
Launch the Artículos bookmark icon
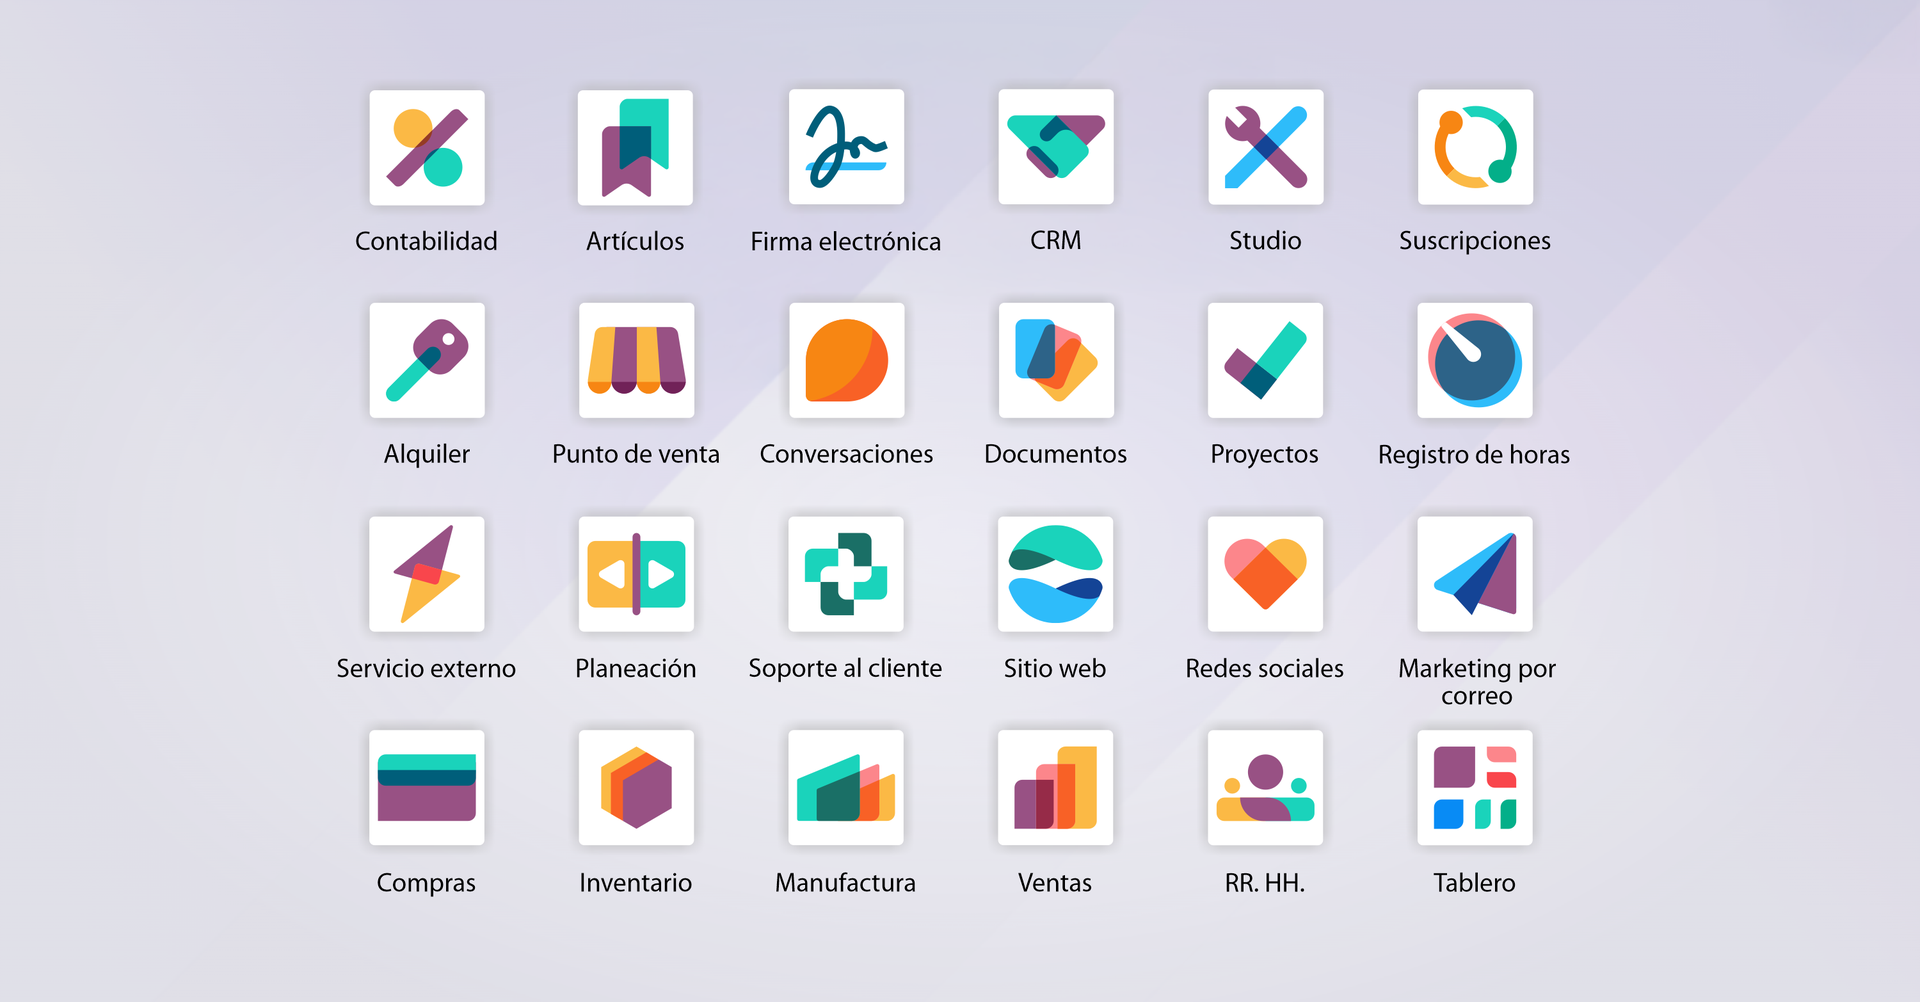click(x=635, y=148)
